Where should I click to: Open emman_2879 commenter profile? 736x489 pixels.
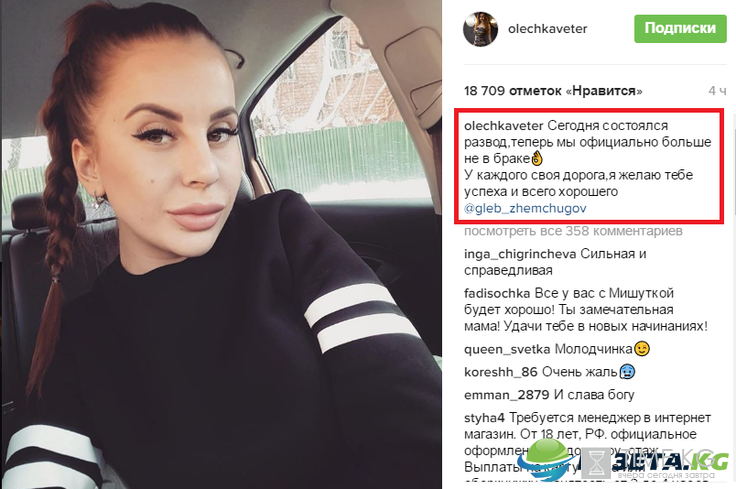click(506, 395)
